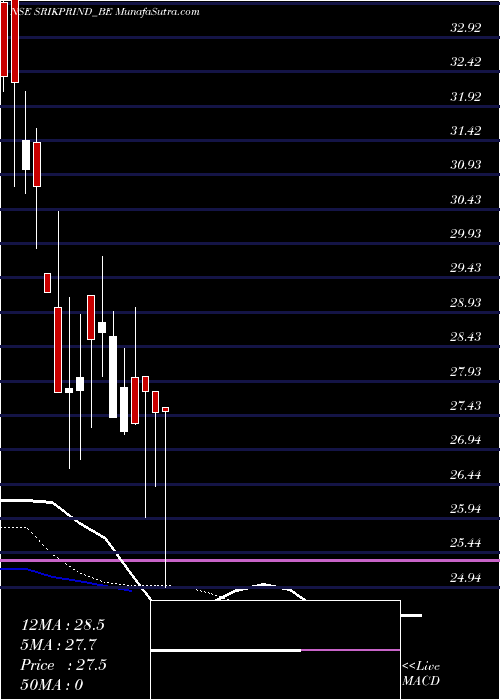The height and width of the screenshot is (700, 500).
Task: Click the 32.42 price axis label
Action: [x=465, y=62]
